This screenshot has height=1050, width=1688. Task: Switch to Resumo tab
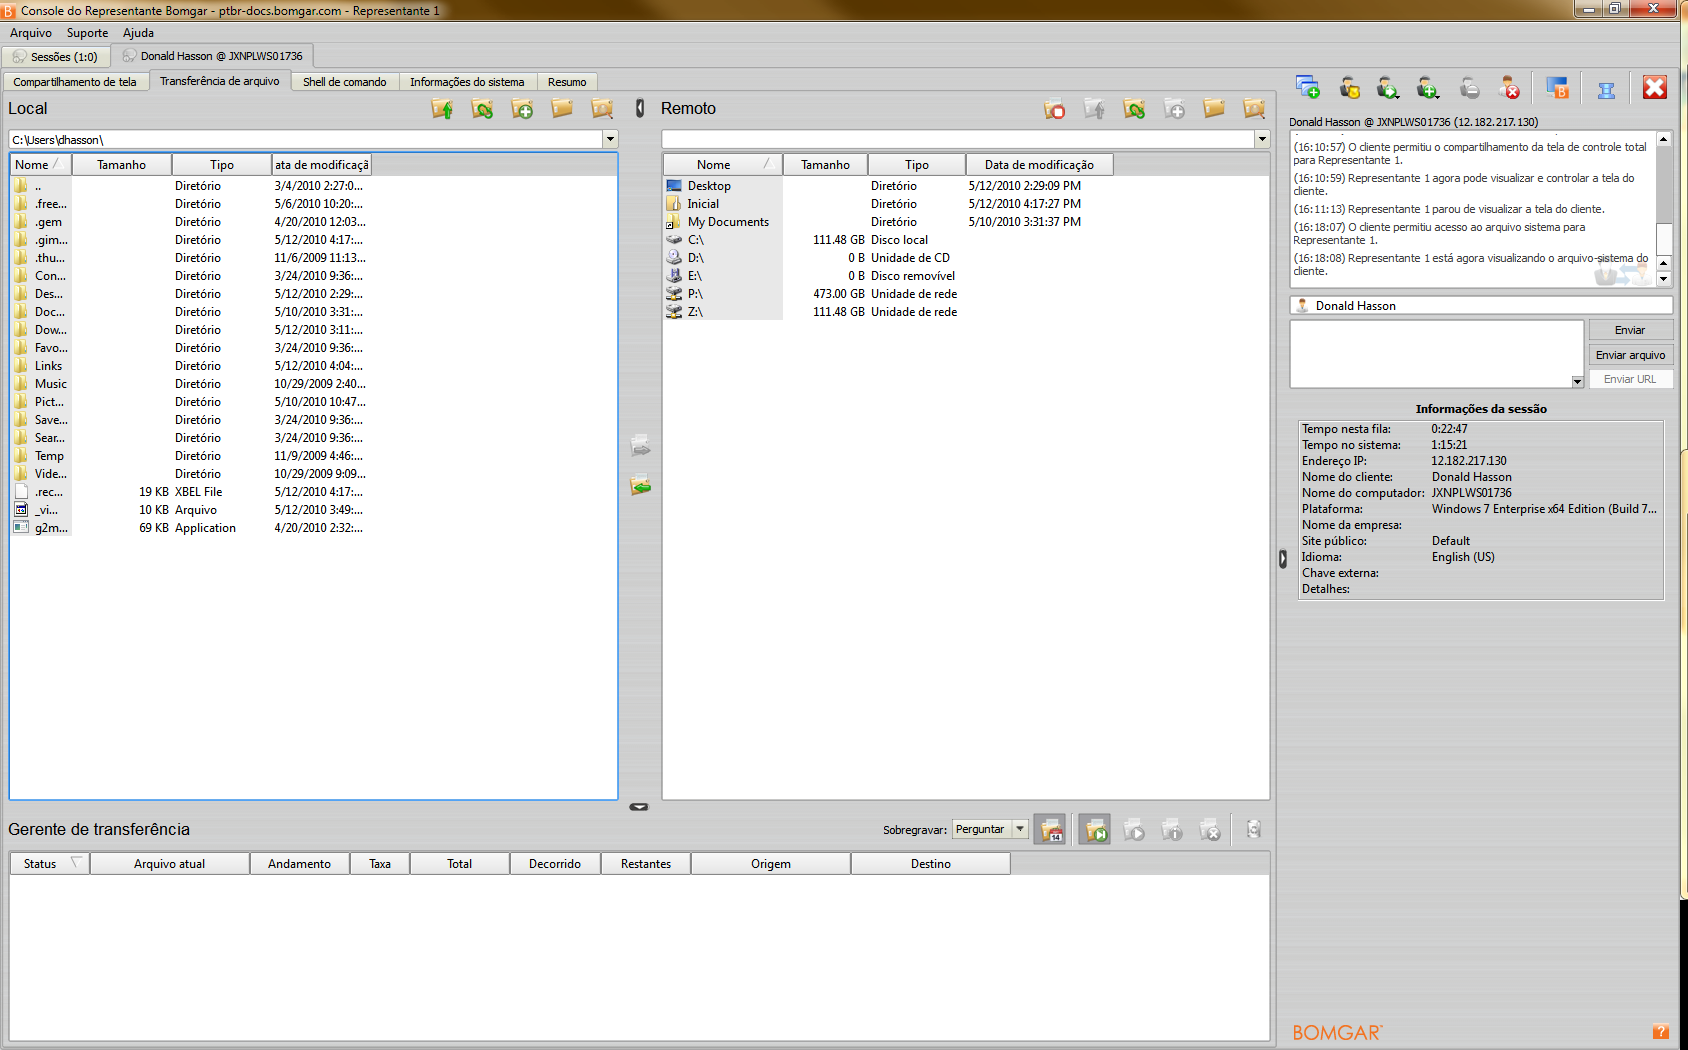[x=567, y=82]
